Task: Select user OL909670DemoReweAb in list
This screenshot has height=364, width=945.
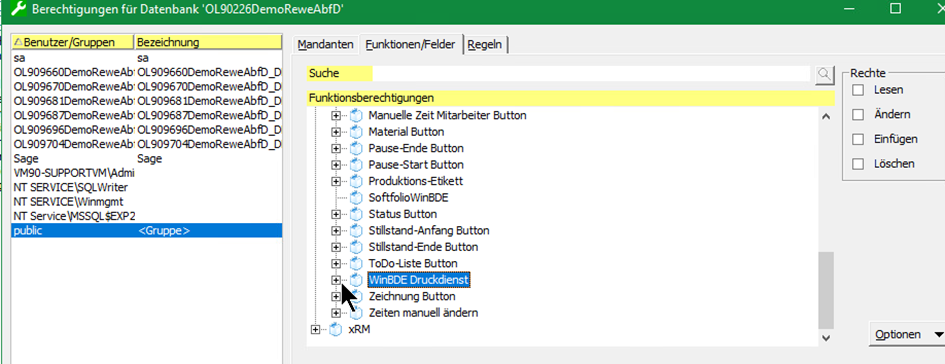Action: point(146,87)
